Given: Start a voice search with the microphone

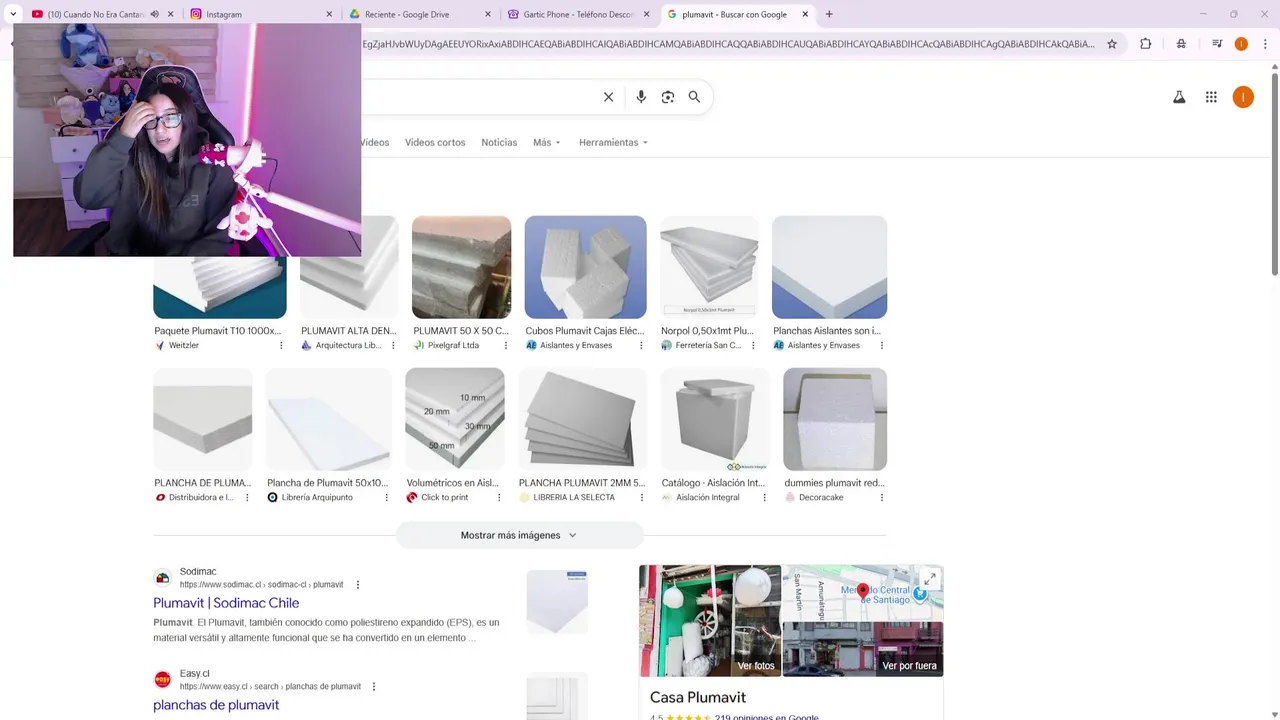Looking at the screenshot, I should (x=641, y=97).
